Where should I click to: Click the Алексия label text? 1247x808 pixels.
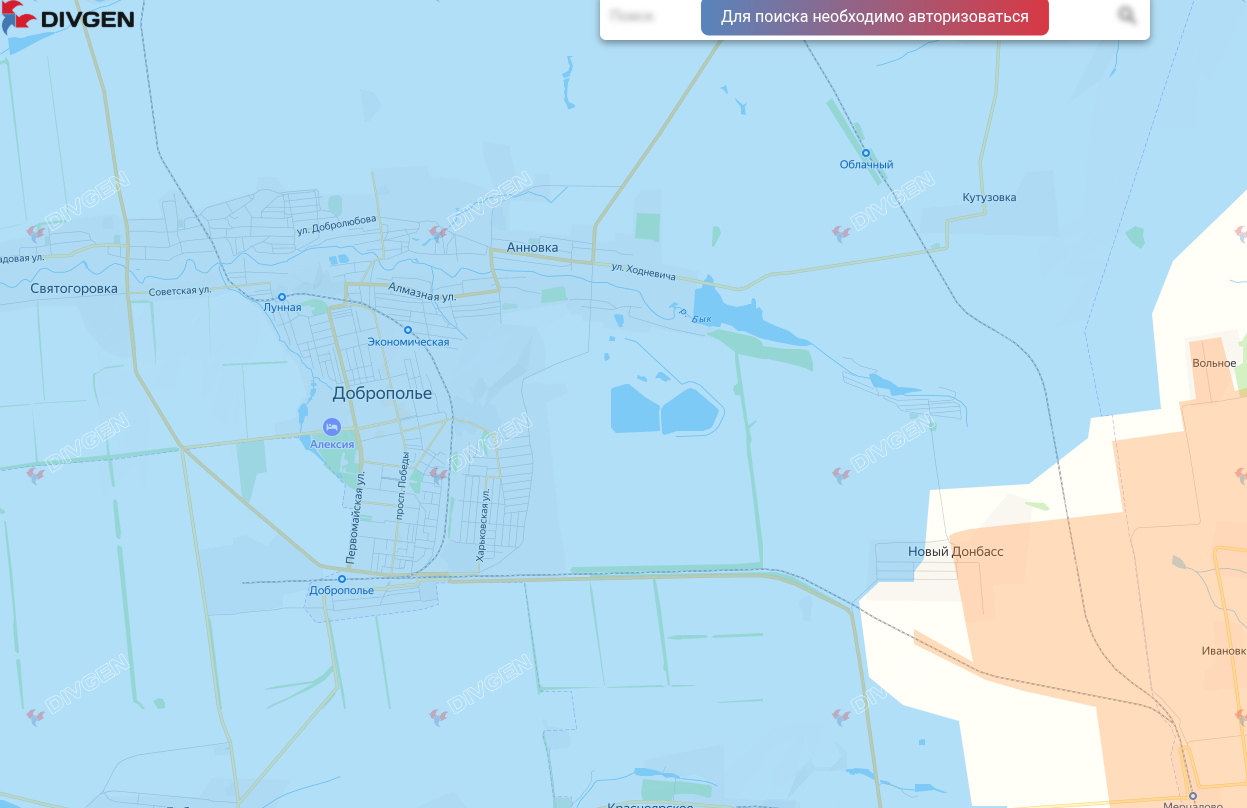[x=332, y=444]
